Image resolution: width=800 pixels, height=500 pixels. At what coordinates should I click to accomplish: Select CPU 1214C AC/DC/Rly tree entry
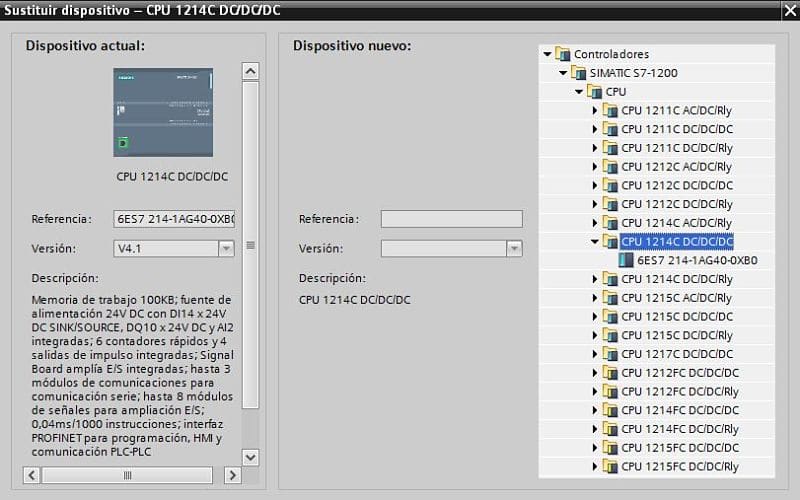(x=676, y=223)
